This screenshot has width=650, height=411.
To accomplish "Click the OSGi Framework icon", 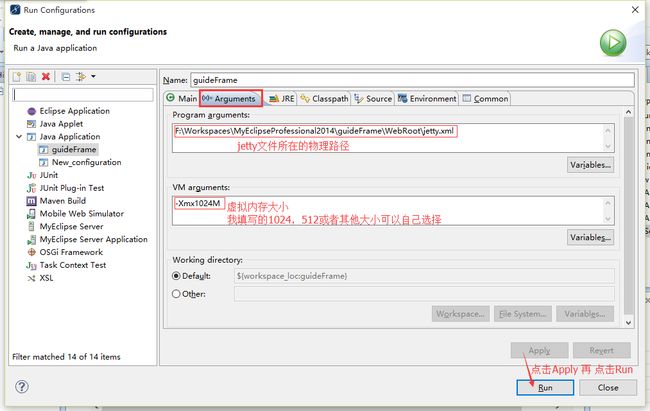I will [x=32, y=252].
